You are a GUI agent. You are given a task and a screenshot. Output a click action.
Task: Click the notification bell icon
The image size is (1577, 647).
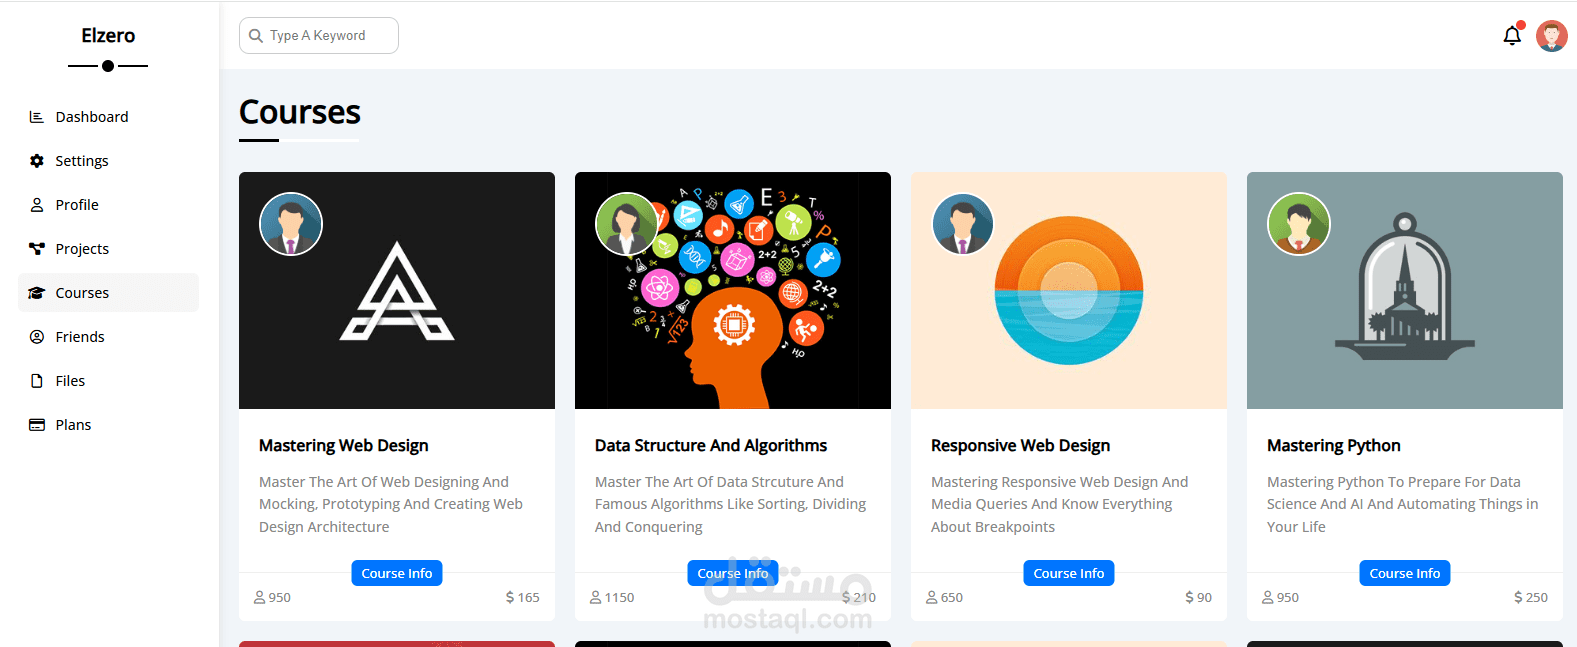click(1512, 36)
